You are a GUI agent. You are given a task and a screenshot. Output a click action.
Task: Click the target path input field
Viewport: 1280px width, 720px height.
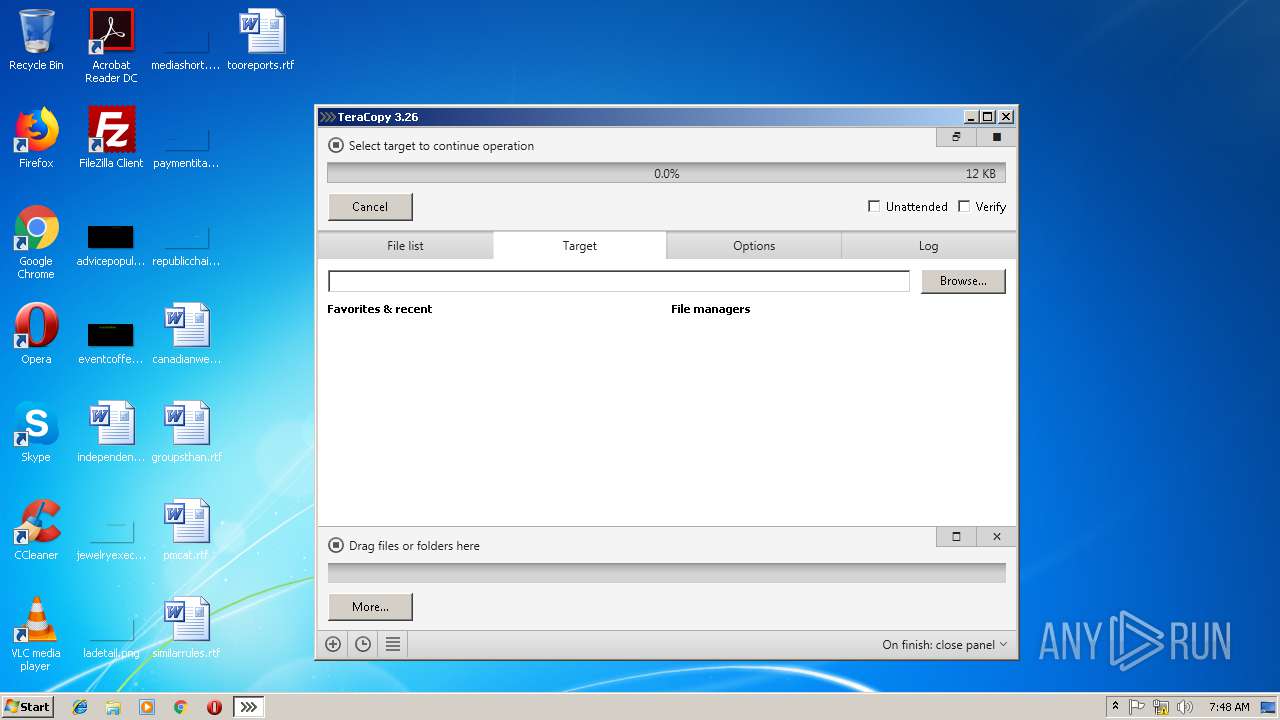coord(619,281)
